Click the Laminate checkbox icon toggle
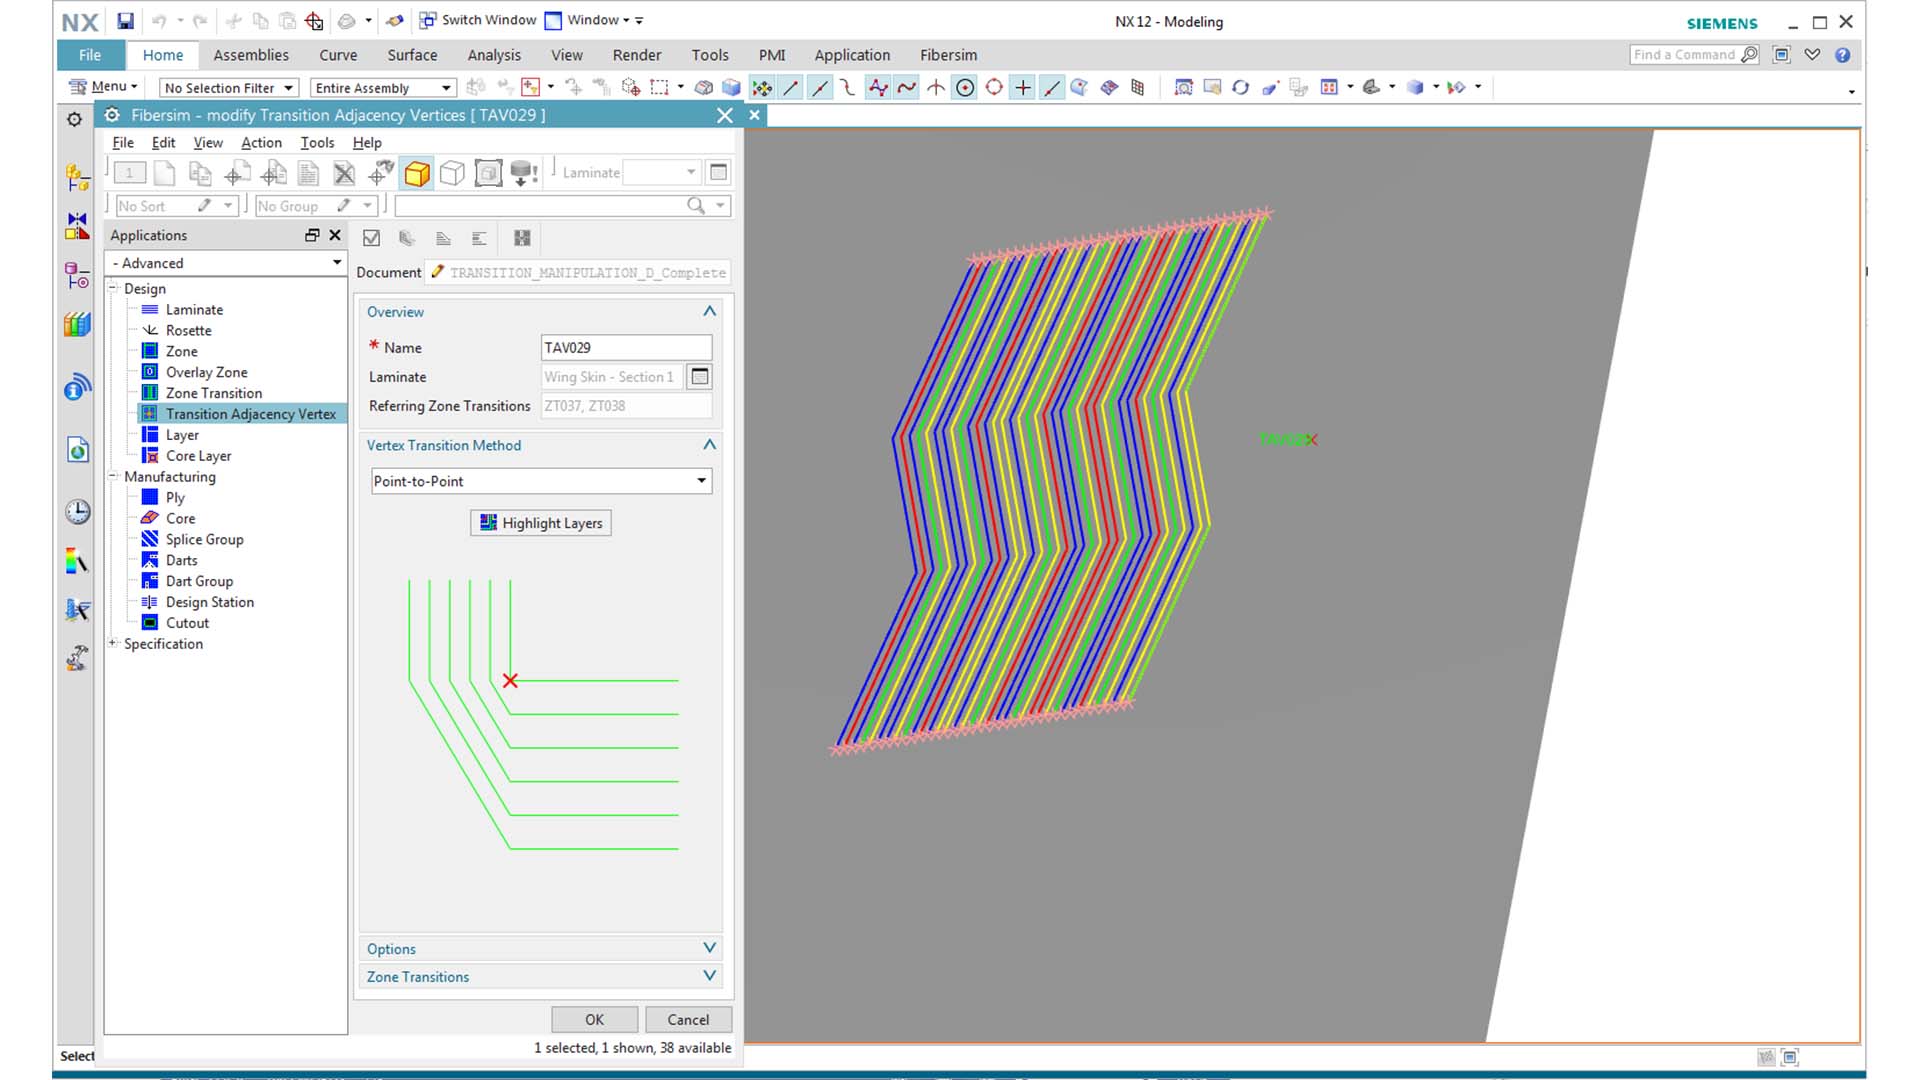The image size is (1920, 1080). [700, 377]
